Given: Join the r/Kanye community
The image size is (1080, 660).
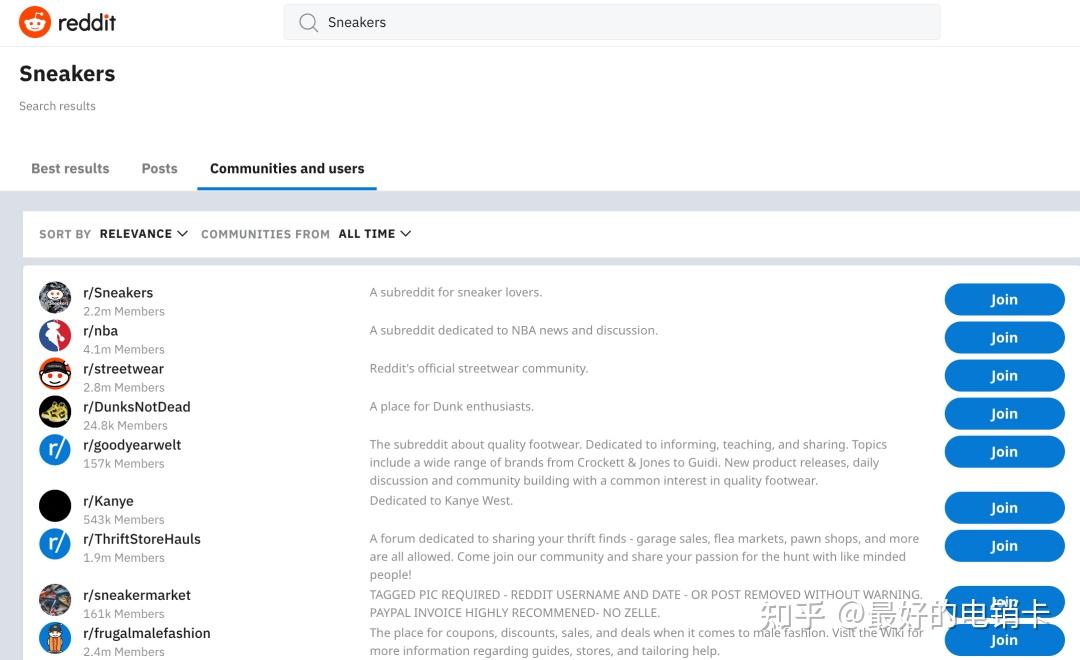Looking at the screenshot, I should coord(1004,508).
